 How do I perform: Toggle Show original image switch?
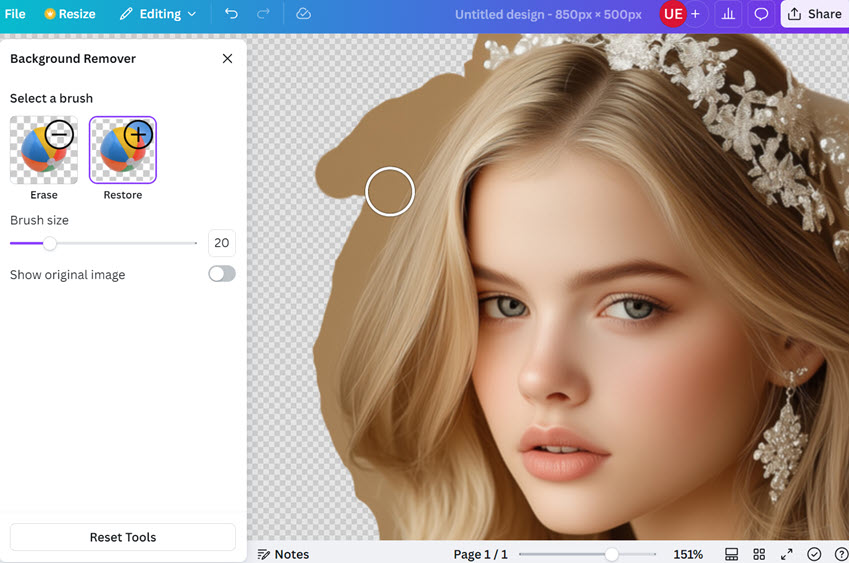221,274
